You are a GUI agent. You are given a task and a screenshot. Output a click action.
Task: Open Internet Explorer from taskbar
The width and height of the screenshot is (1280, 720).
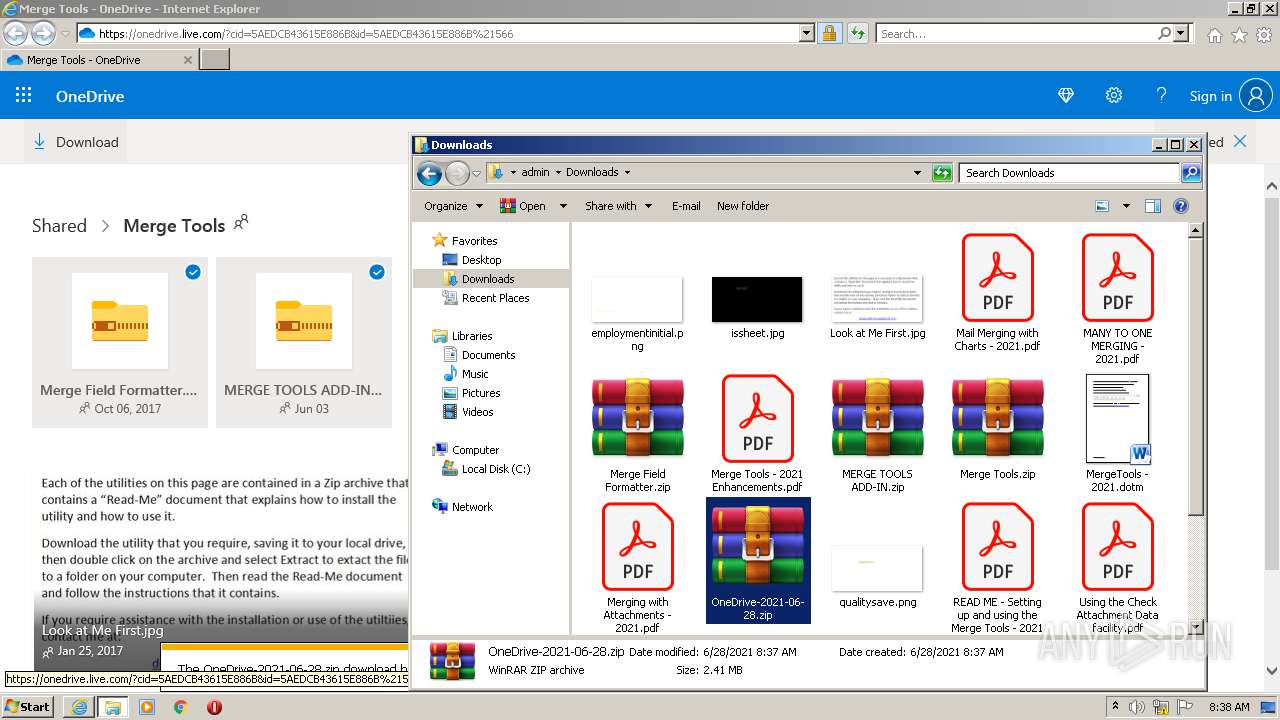tap(79, 707)
